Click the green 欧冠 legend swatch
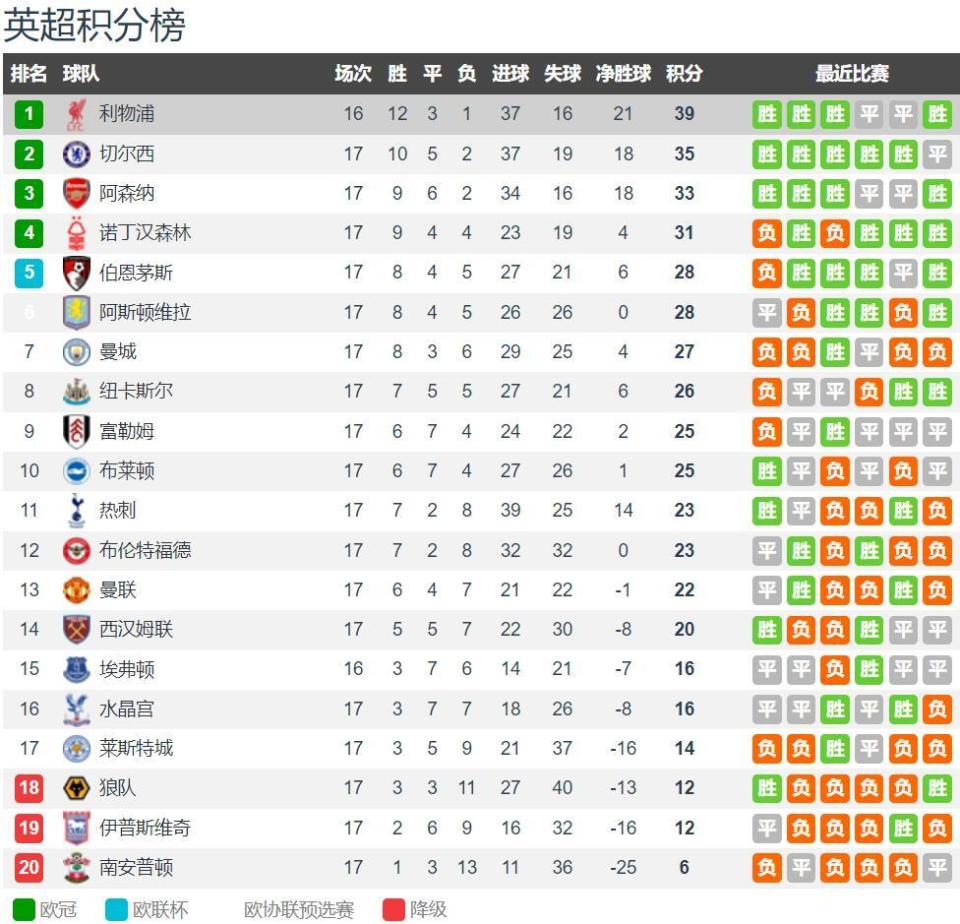This screenshot has height=924, width=960. pos(24,909)
